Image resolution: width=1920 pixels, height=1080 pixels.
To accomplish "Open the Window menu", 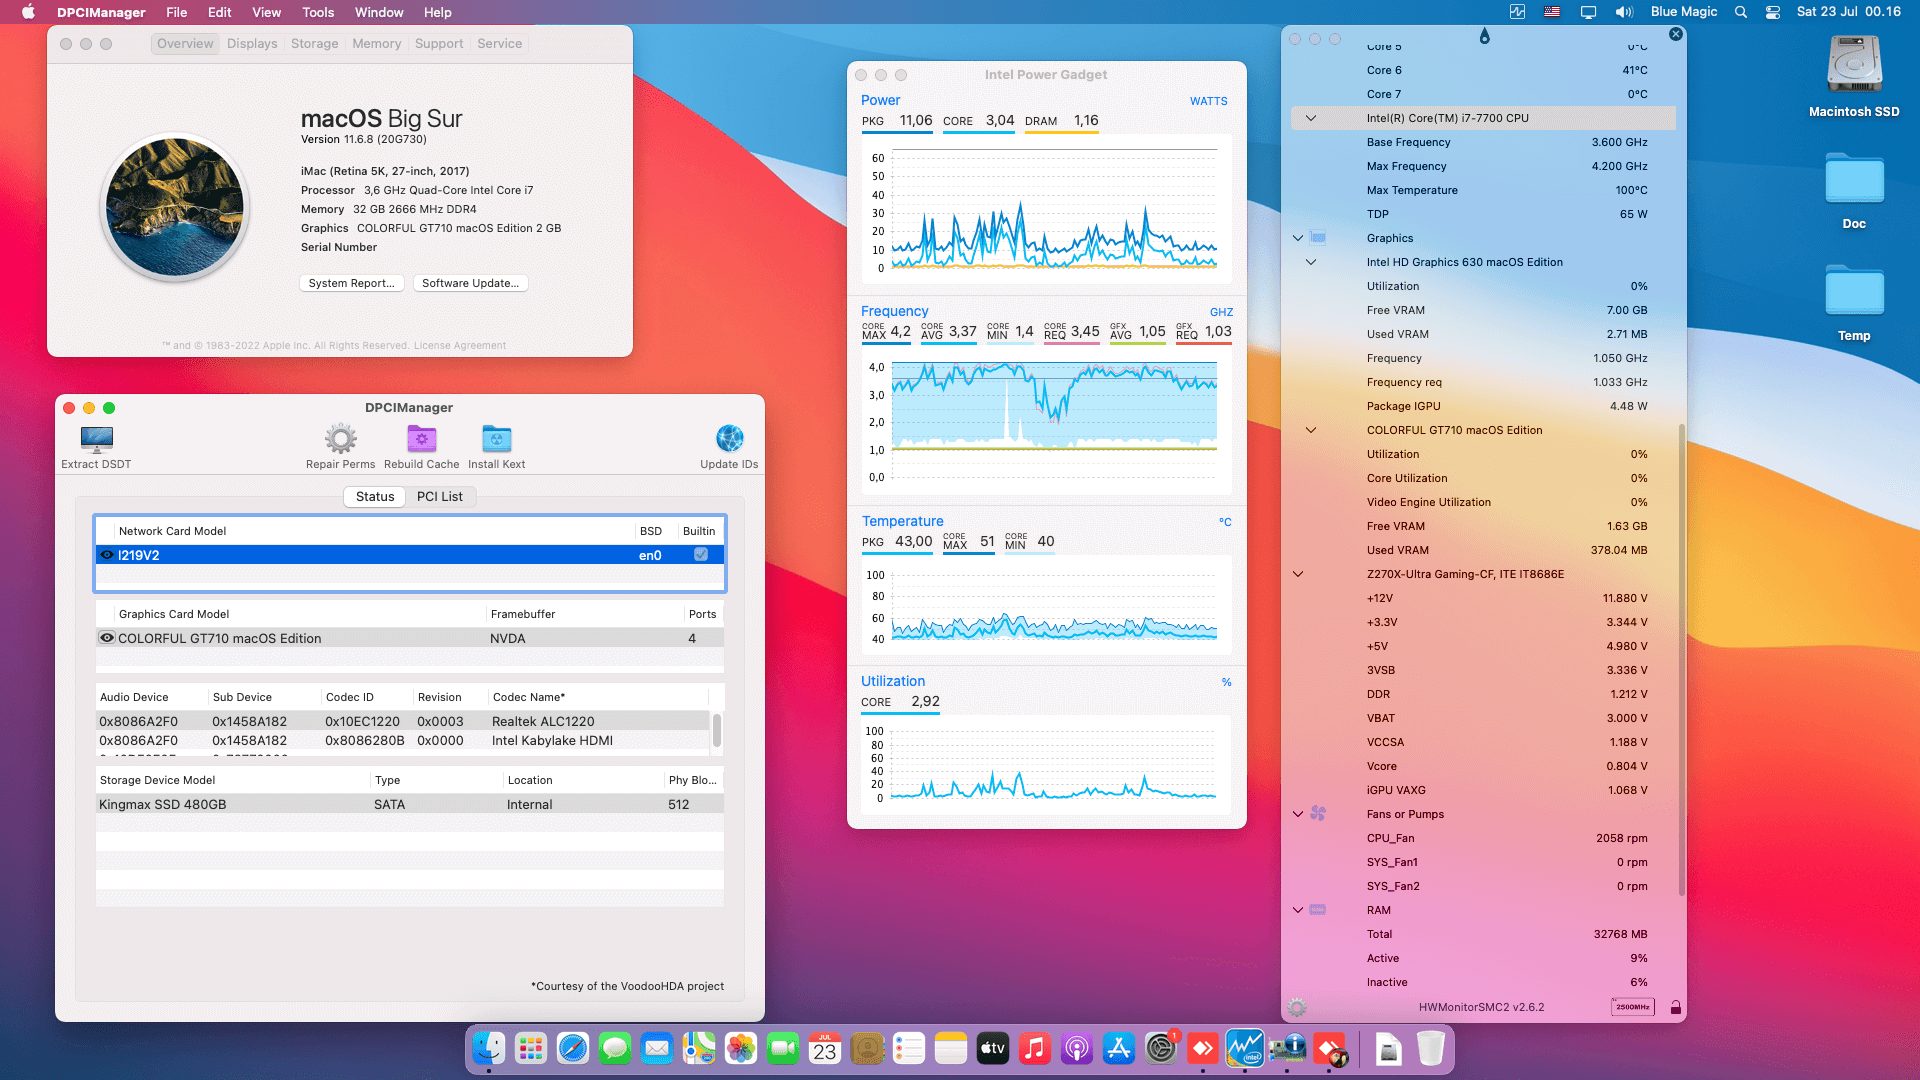I will pos(379,12).
